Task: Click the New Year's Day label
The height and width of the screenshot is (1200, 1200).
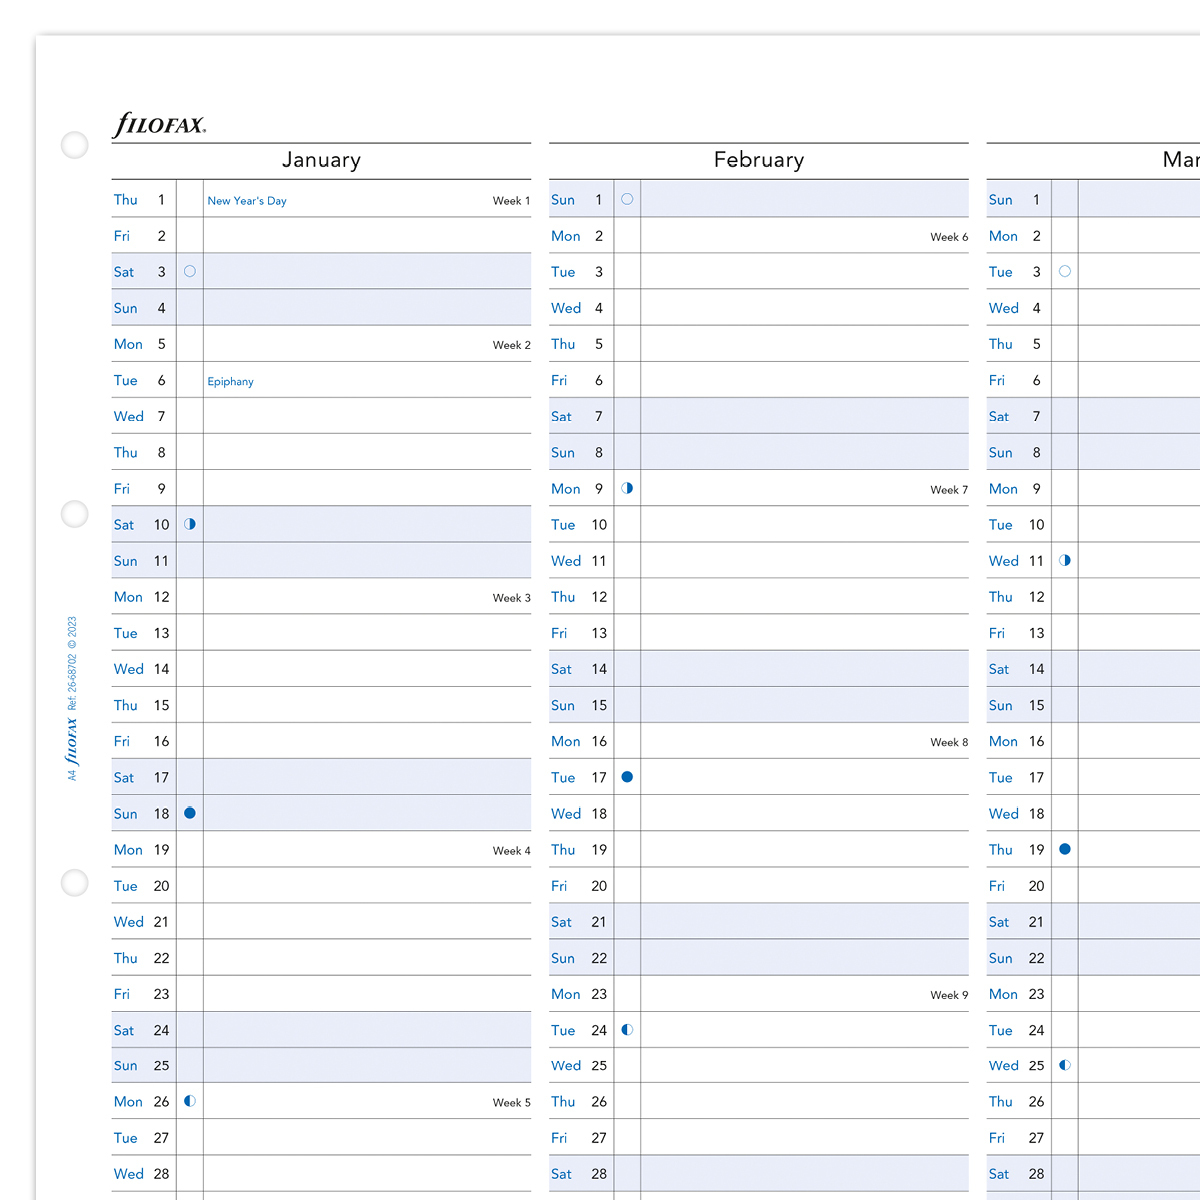Action: point(247,201)
